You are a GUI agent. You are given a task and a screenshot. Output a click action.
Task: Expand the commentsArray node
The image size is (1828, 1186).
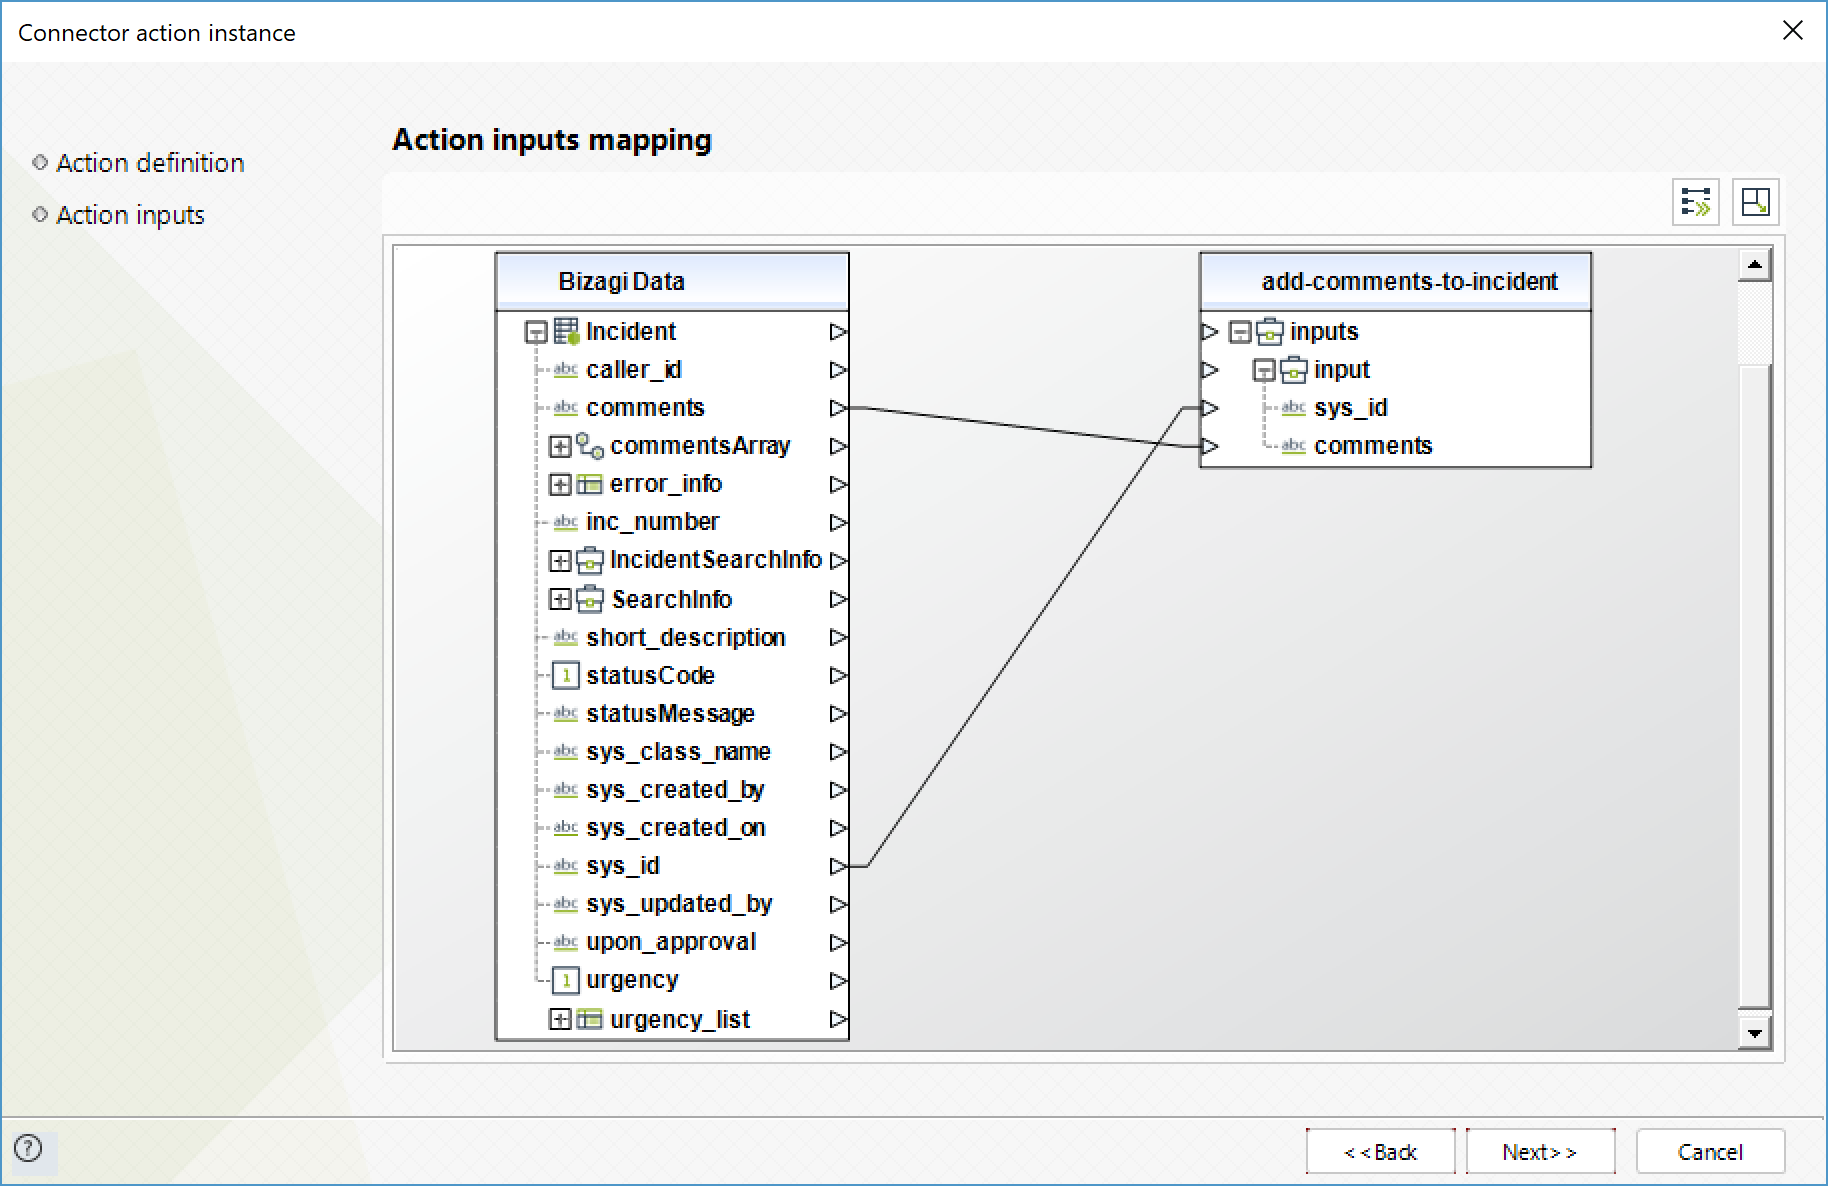coord(560,446)
